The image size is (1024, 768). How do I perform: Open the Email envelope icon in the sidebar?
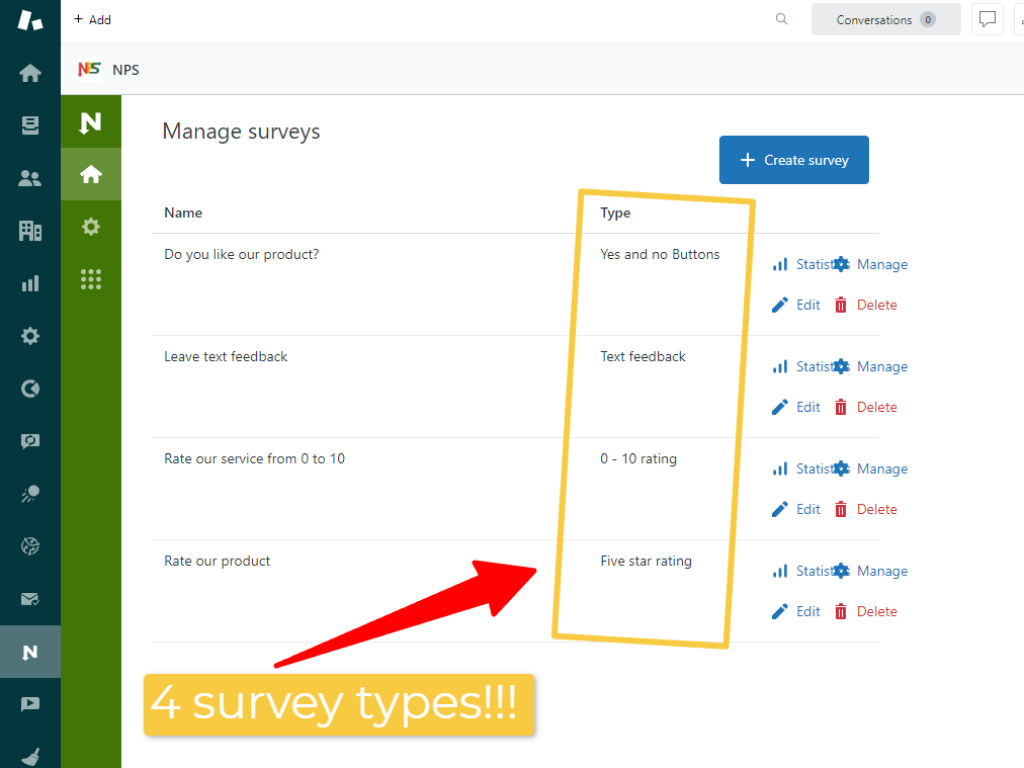30,599
